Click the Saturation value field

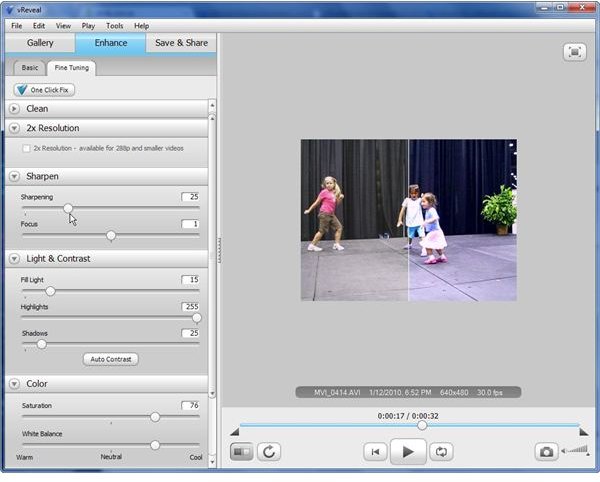tap(190, 405)
